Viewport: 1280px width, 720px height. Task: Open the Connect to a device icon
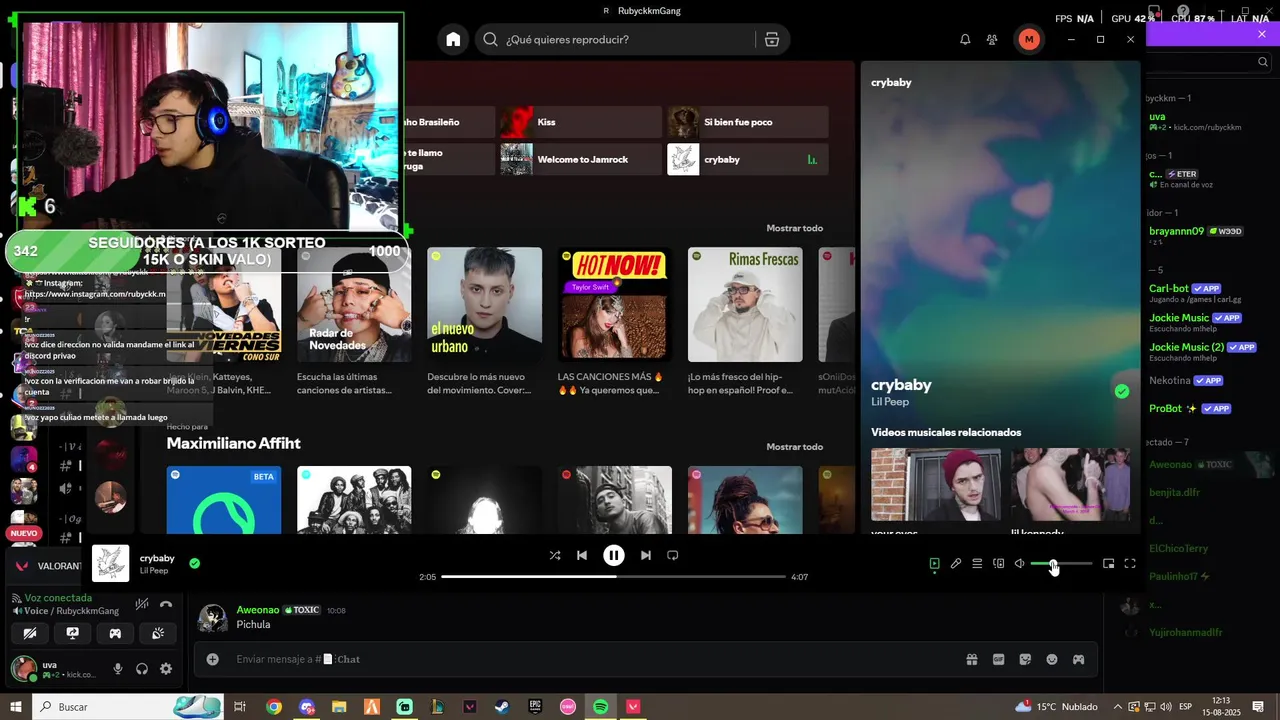(x=998, y=564)
